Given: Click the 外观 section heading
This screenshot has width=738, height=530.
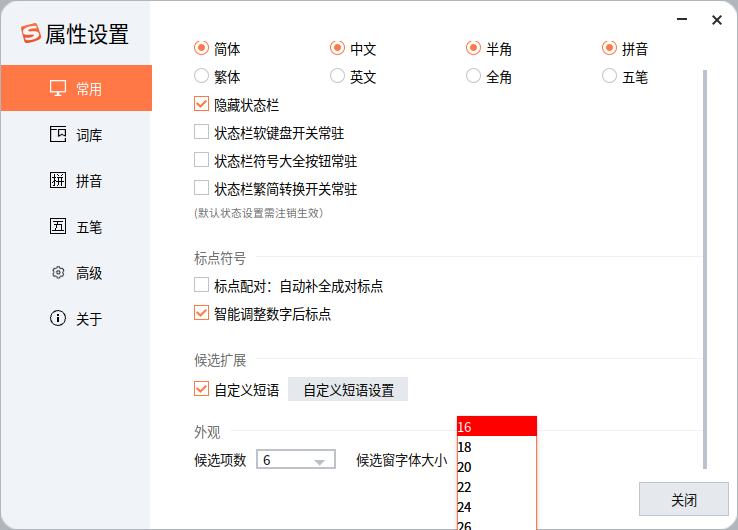Looking at the screenshot, I should tap(207, 432).
